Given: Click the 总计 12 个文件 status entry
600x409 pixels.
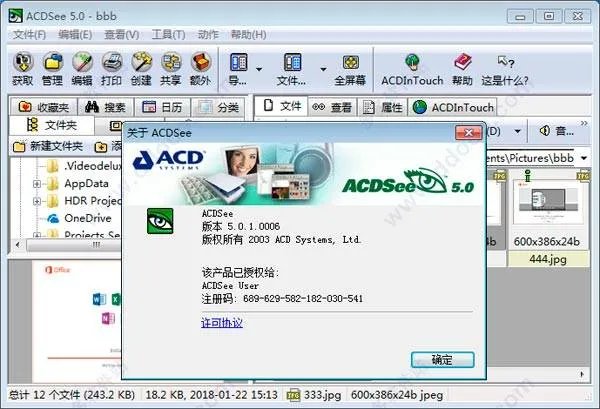Looking at the screenshot, I should [x=72, y=395].
